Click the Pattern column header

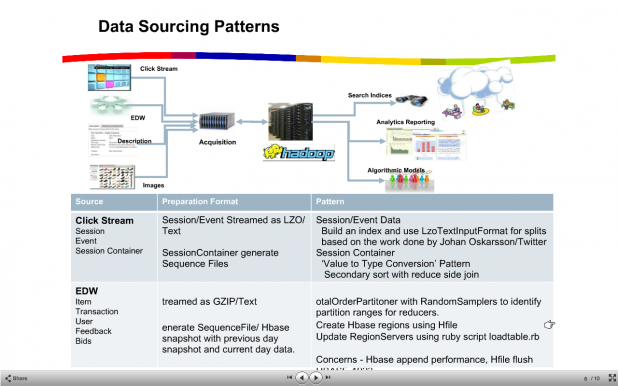(x=330, y=201)
